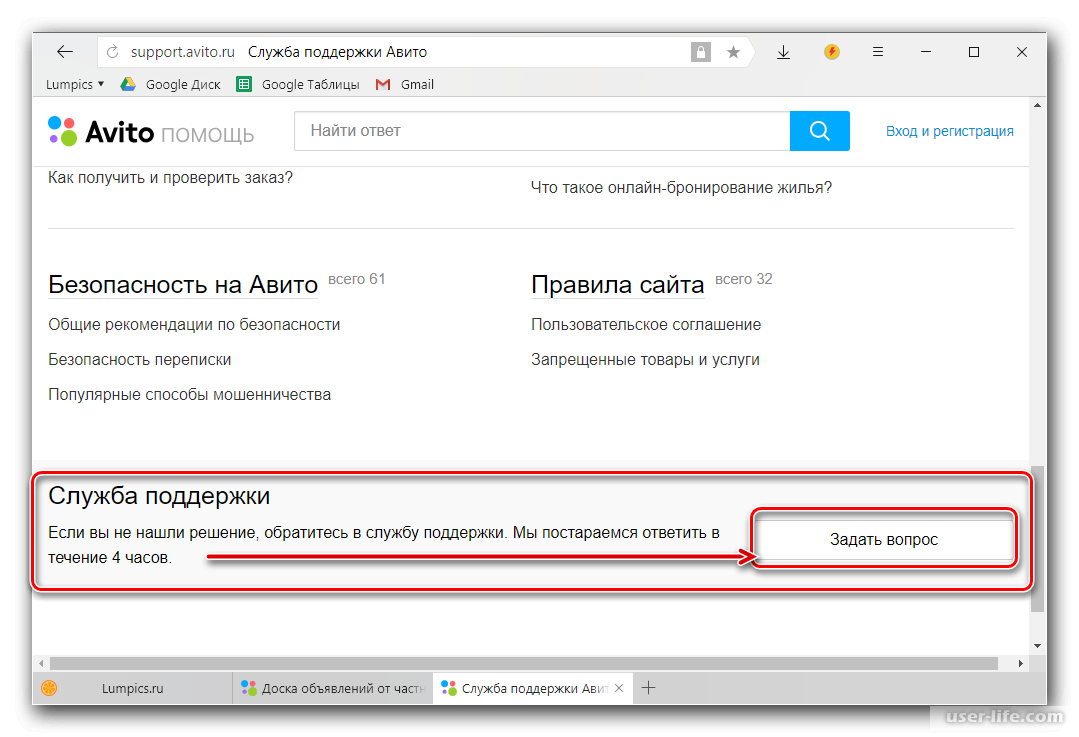Click the vertical scrollbar thumb
1079x737 pixels.
(1037, 539)
